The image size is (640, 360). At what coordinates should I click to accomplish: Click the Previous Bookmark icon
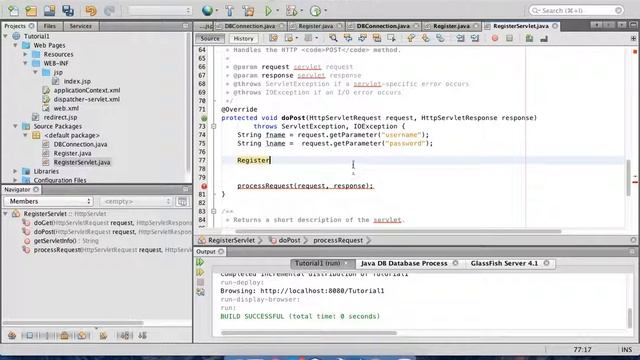pyautogui.click(x=411, y=38)
